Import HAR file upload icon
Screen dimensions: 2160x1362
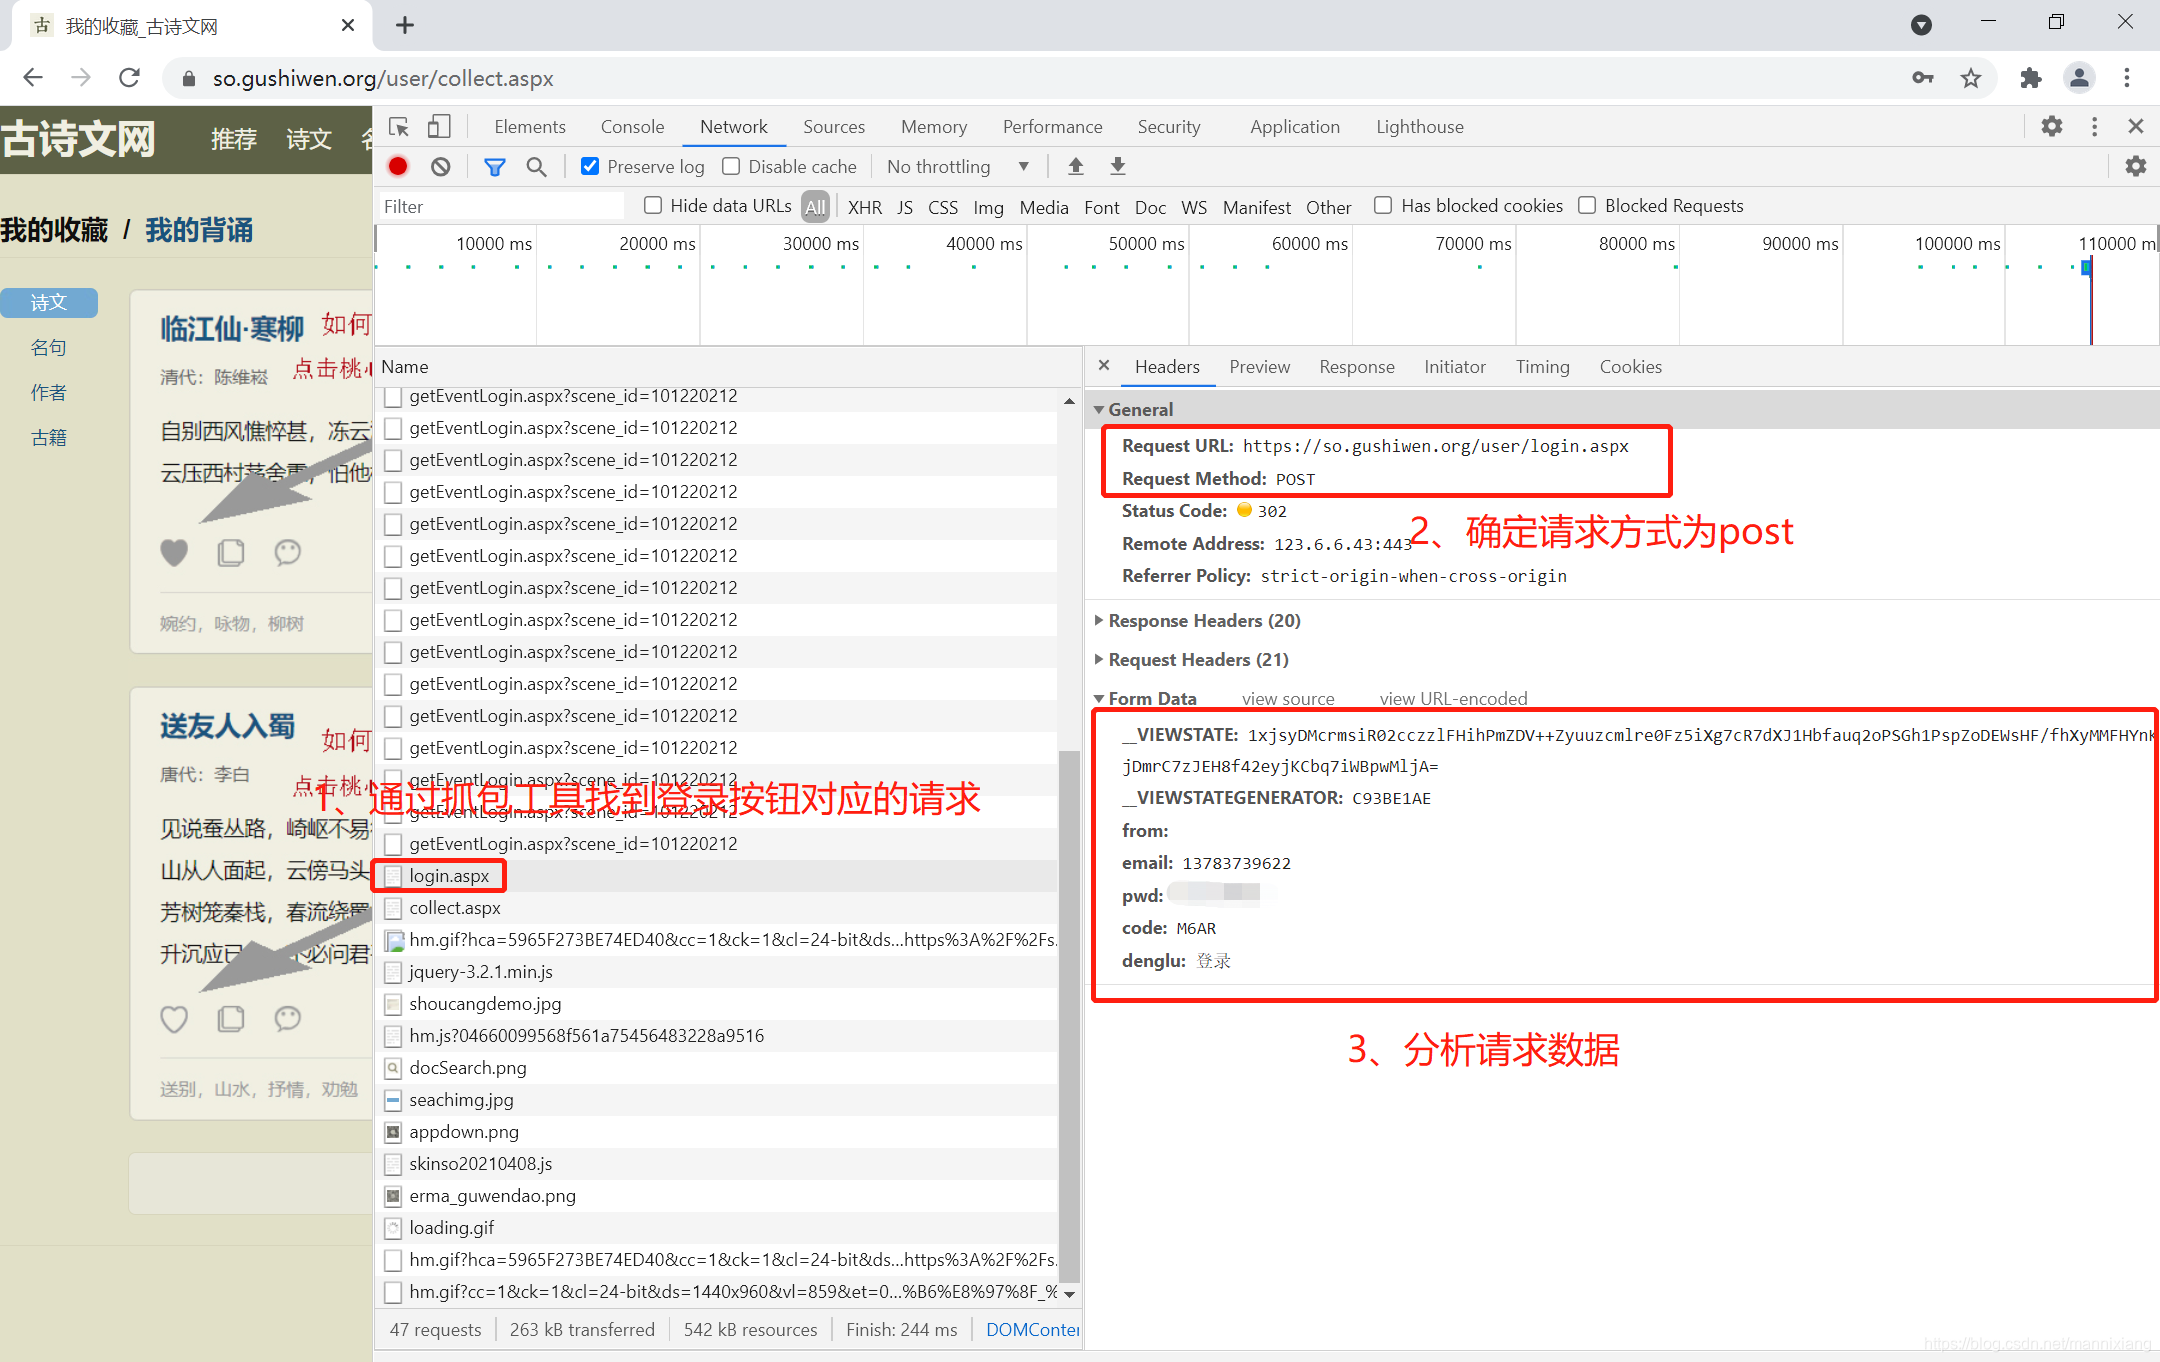1076,167
